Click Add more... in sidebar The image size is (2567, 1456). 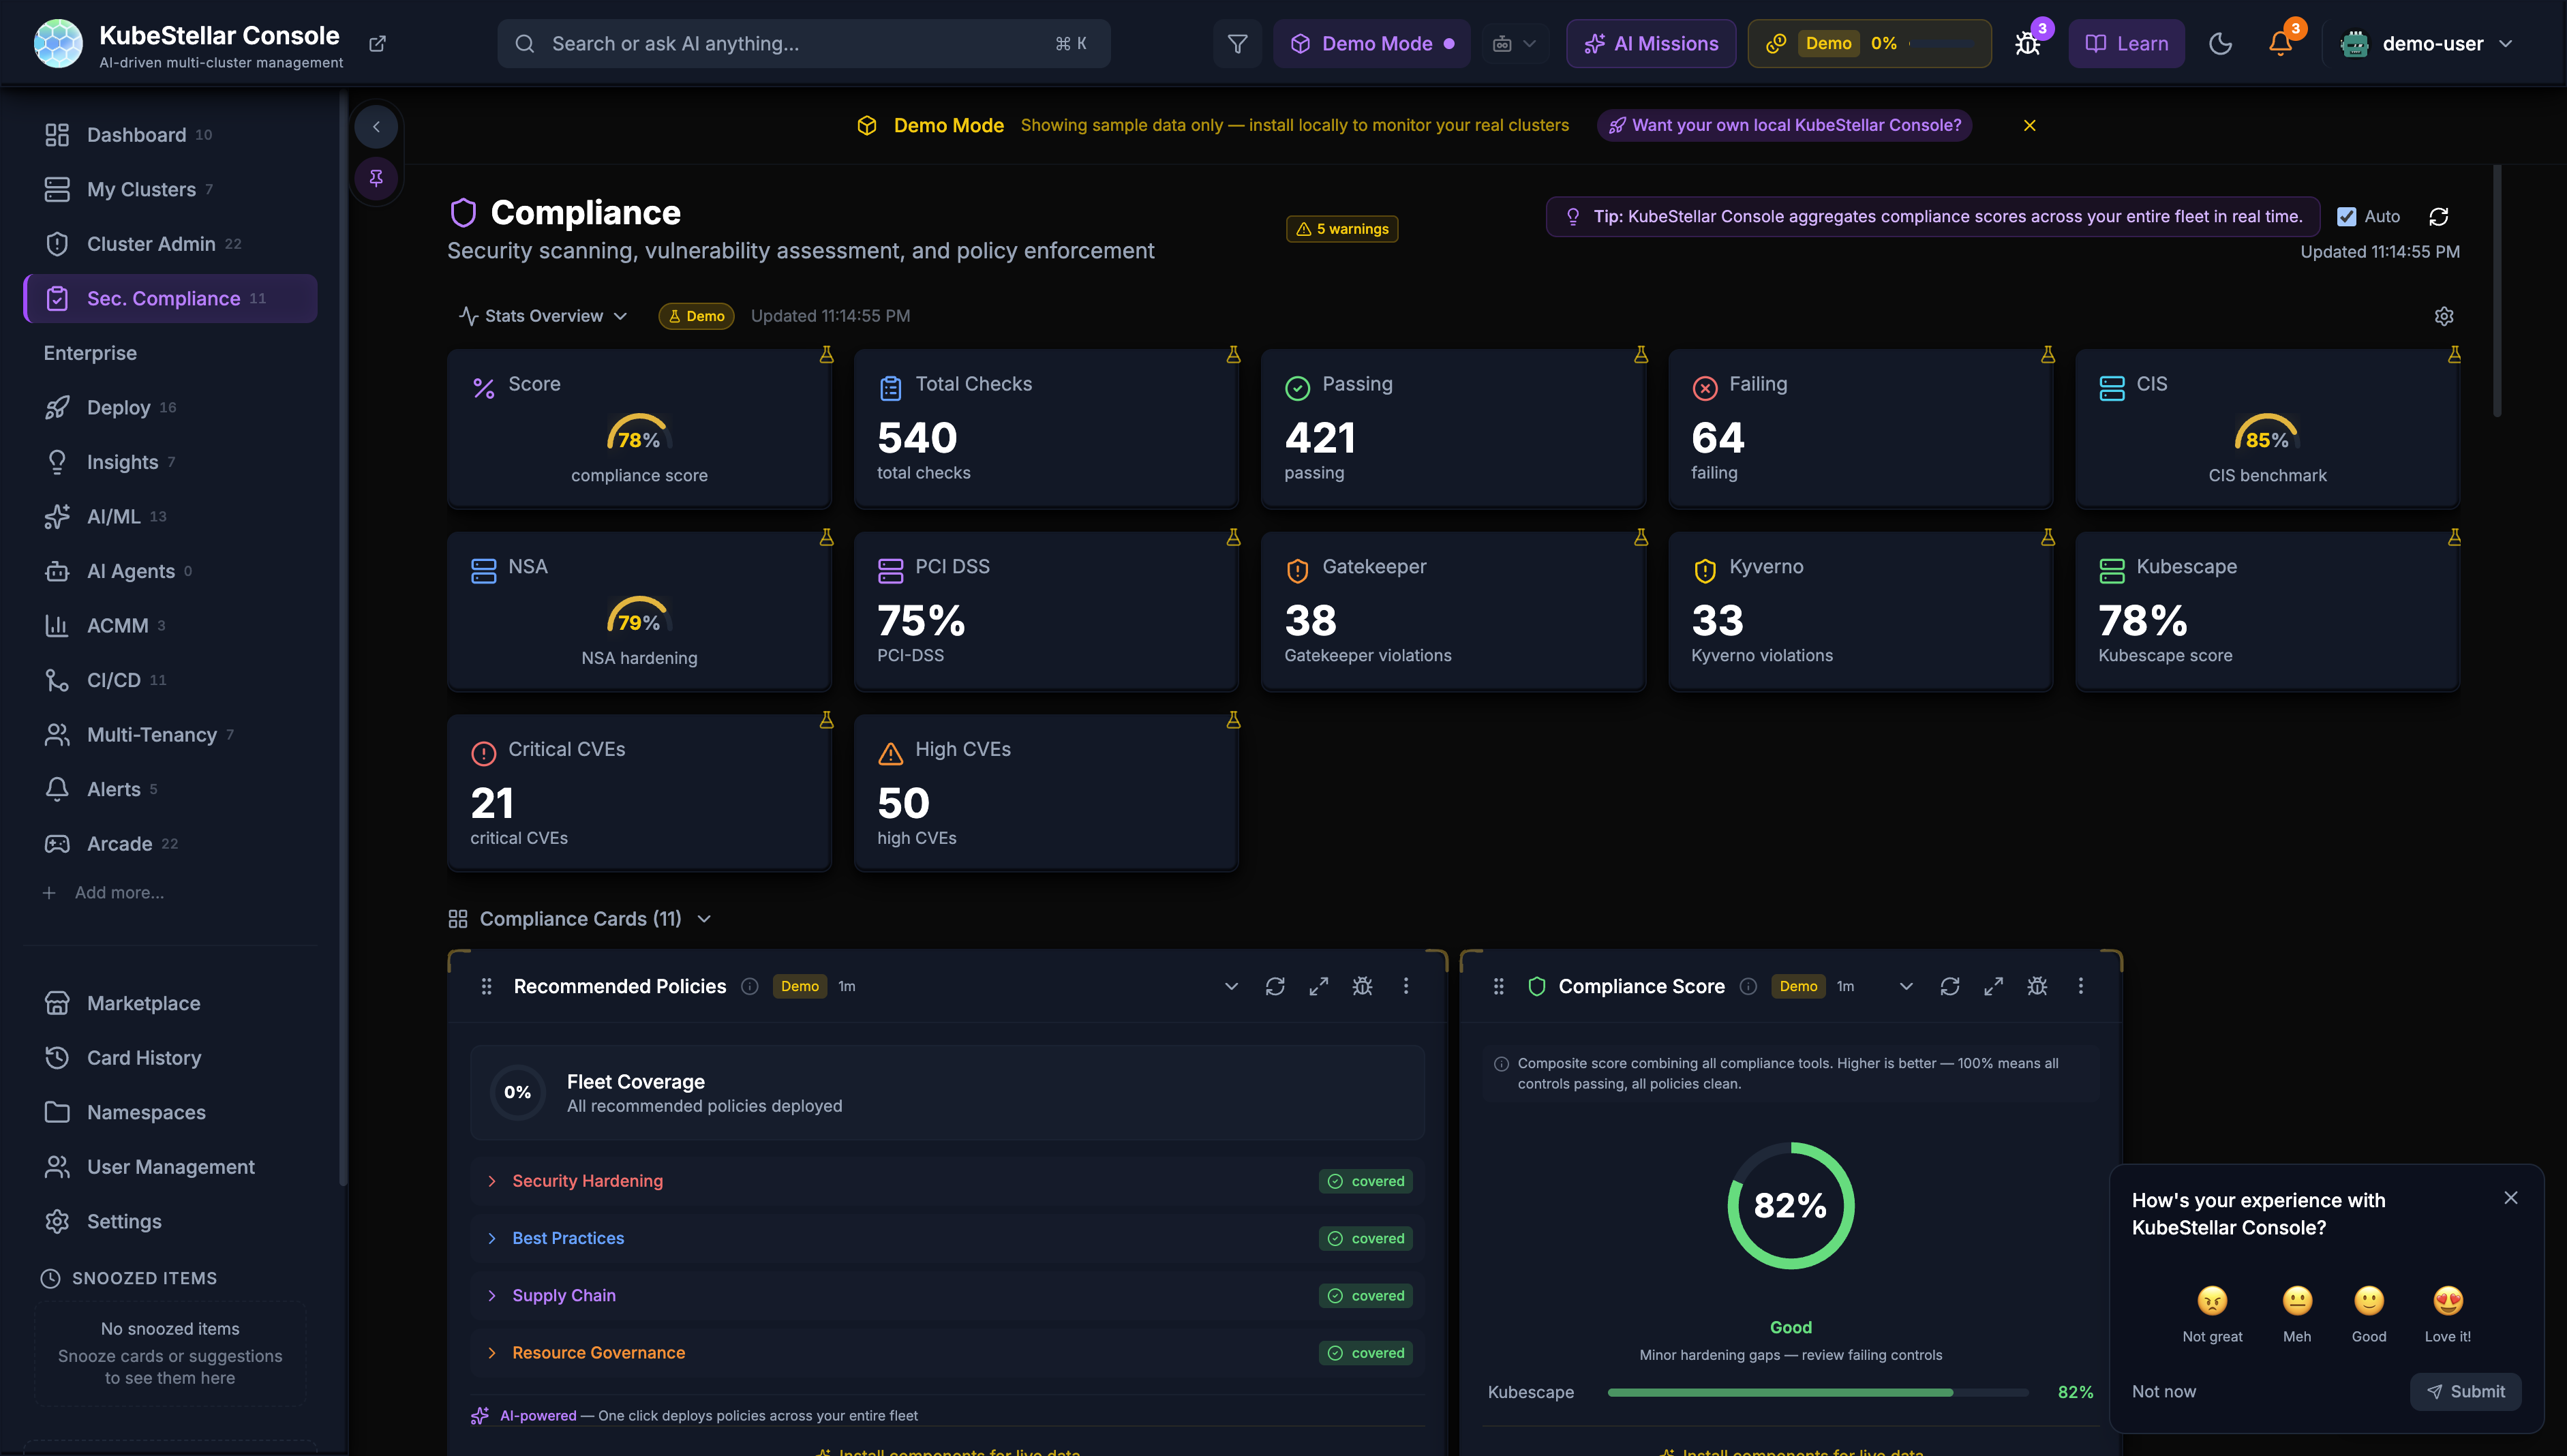point(105,893)
